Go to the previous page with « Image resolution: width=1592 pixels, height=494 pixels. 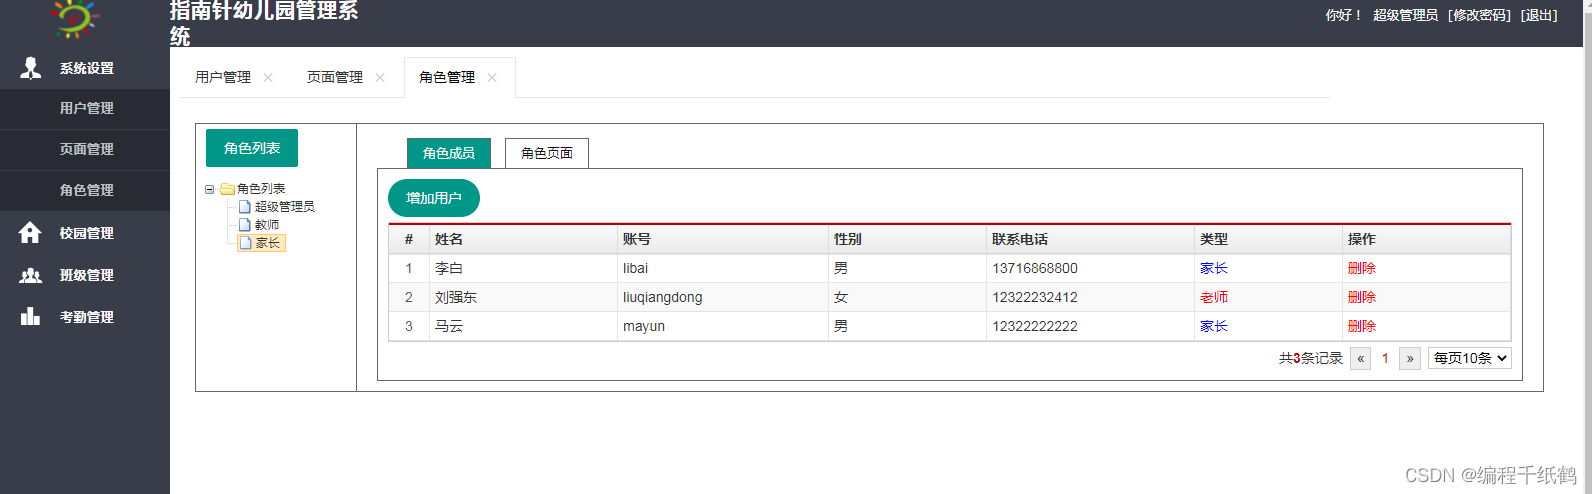click(x=1360, y=358)
